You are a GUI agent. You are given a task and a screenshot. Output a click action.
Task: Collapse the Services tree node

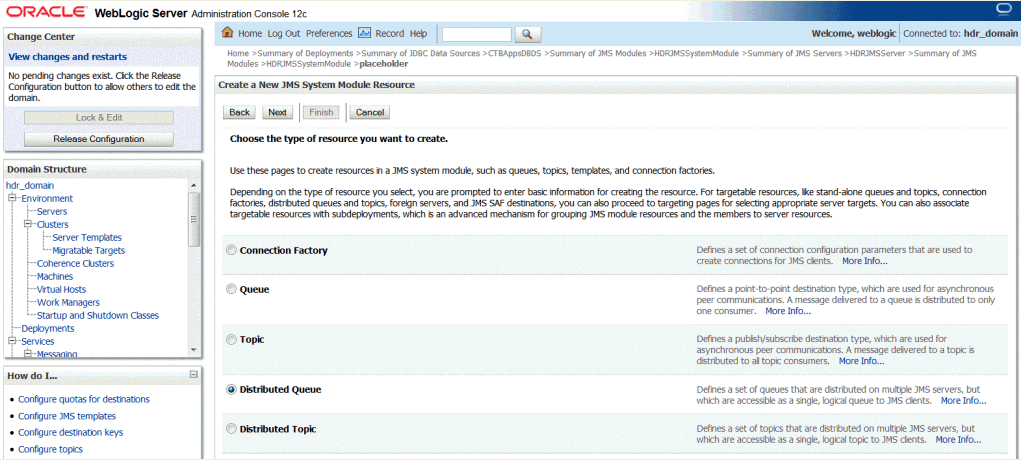point(11,341)
